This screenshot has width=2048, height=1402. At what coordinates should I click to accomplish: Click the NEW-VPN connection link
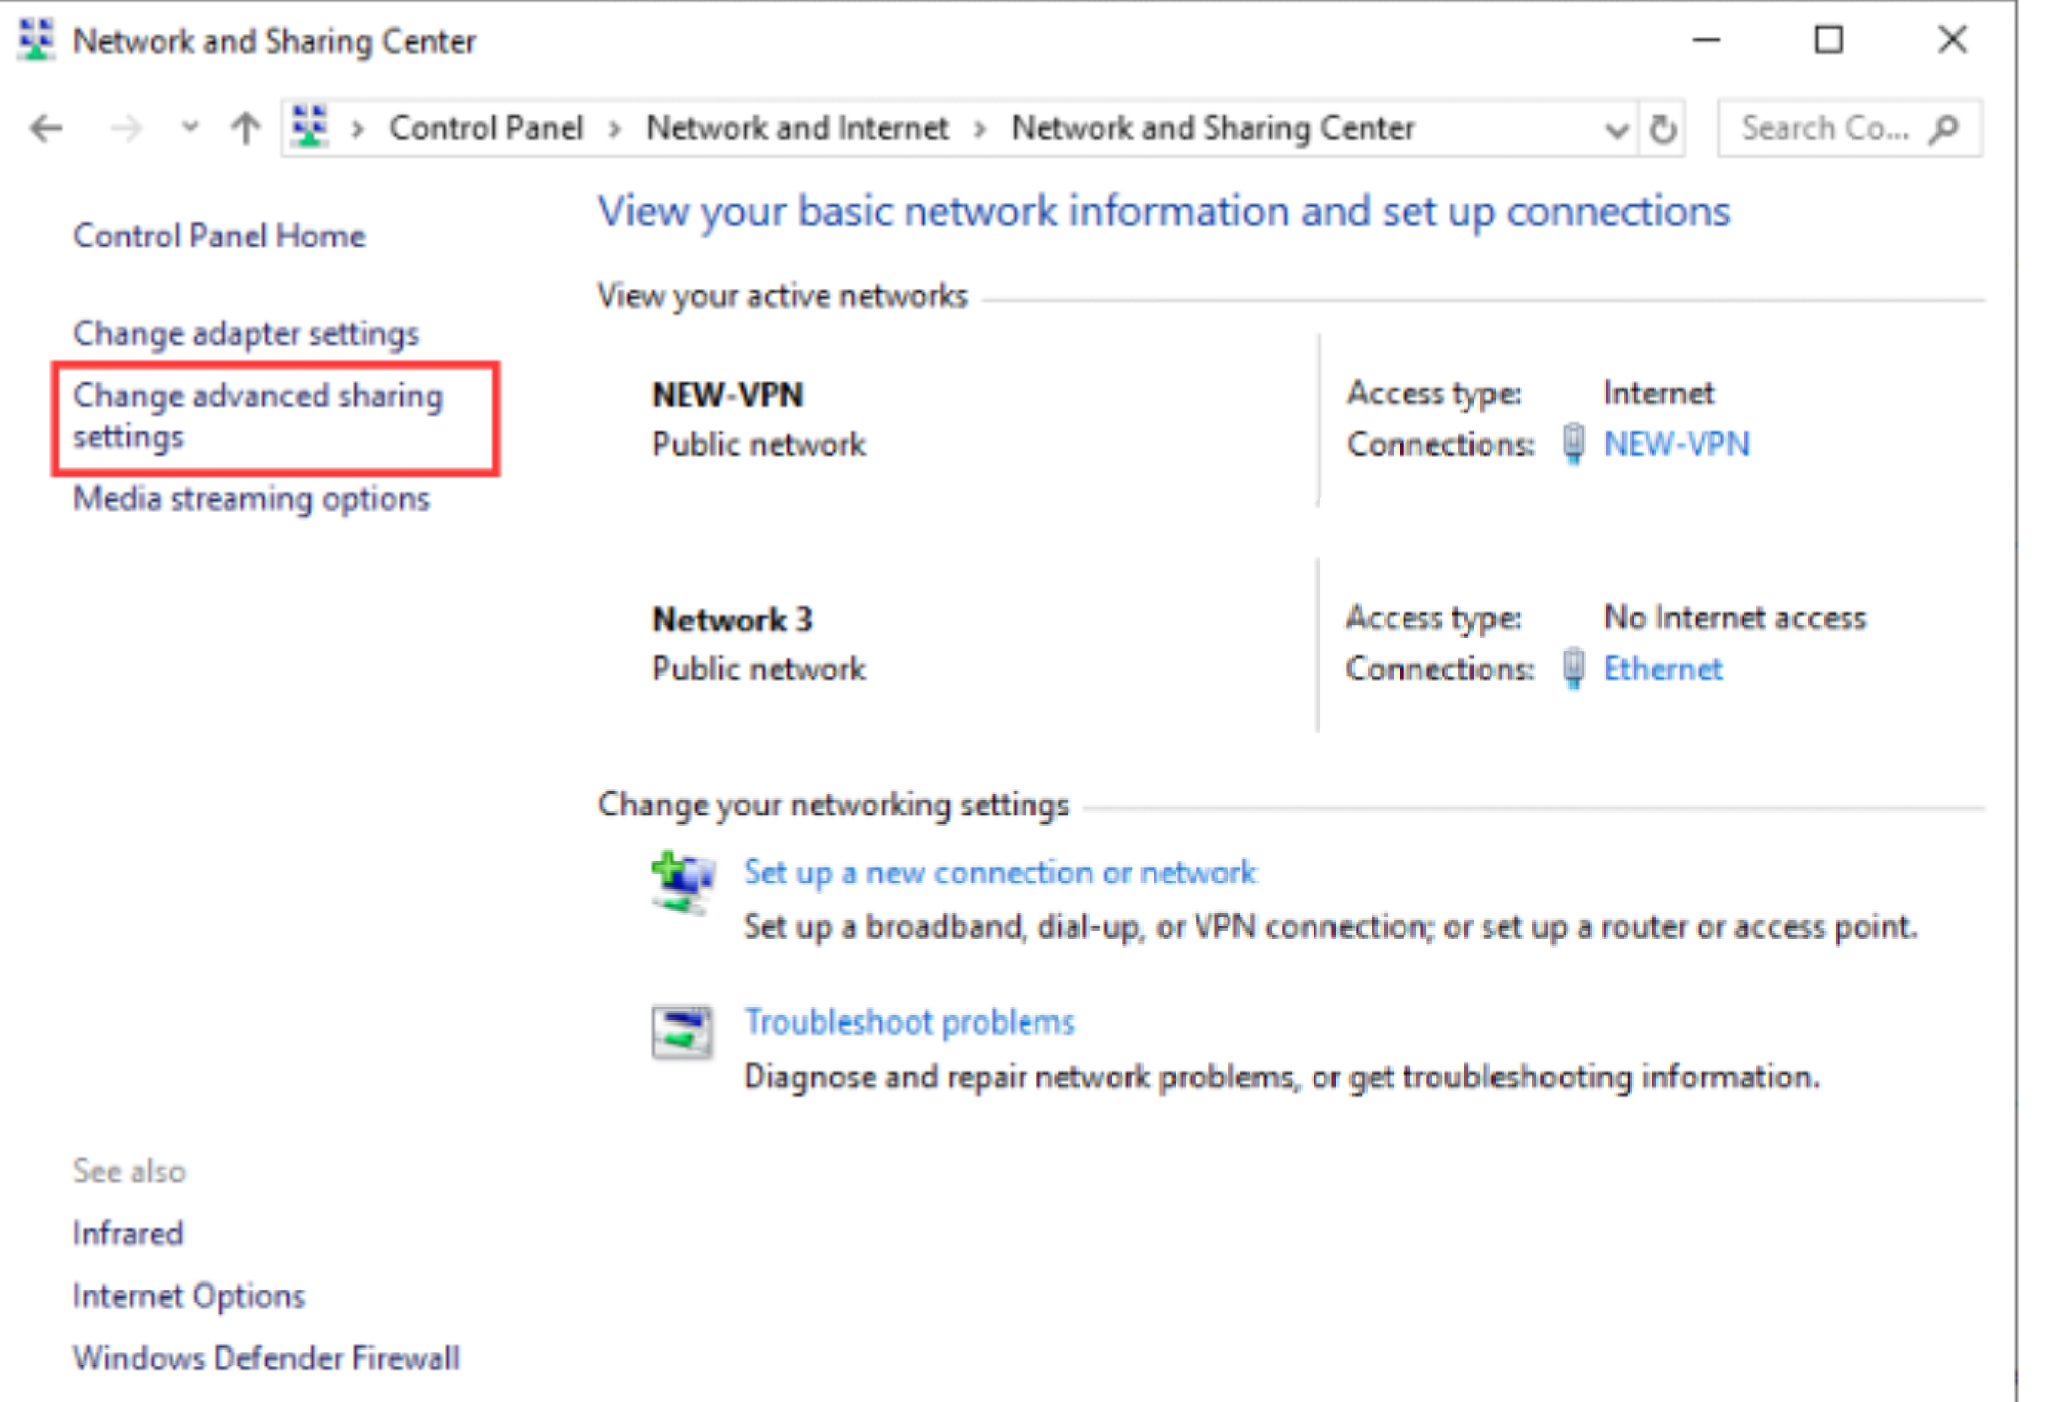point(1676,444)
